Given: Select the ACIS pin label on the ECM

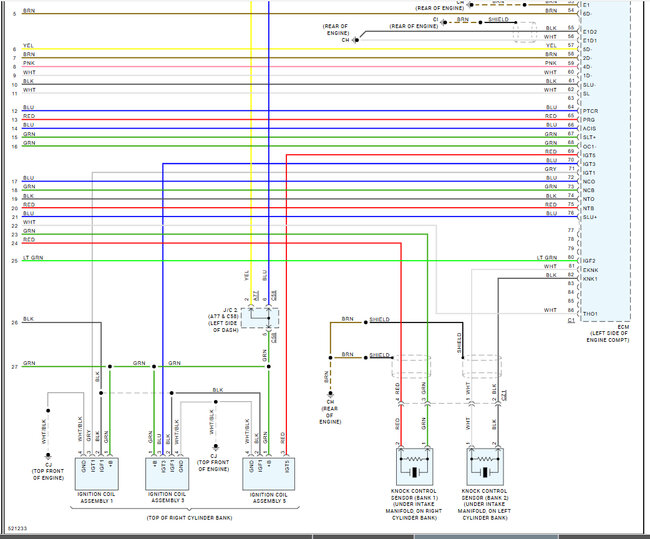Looking at the screenshot, I should tap(589, 126).
